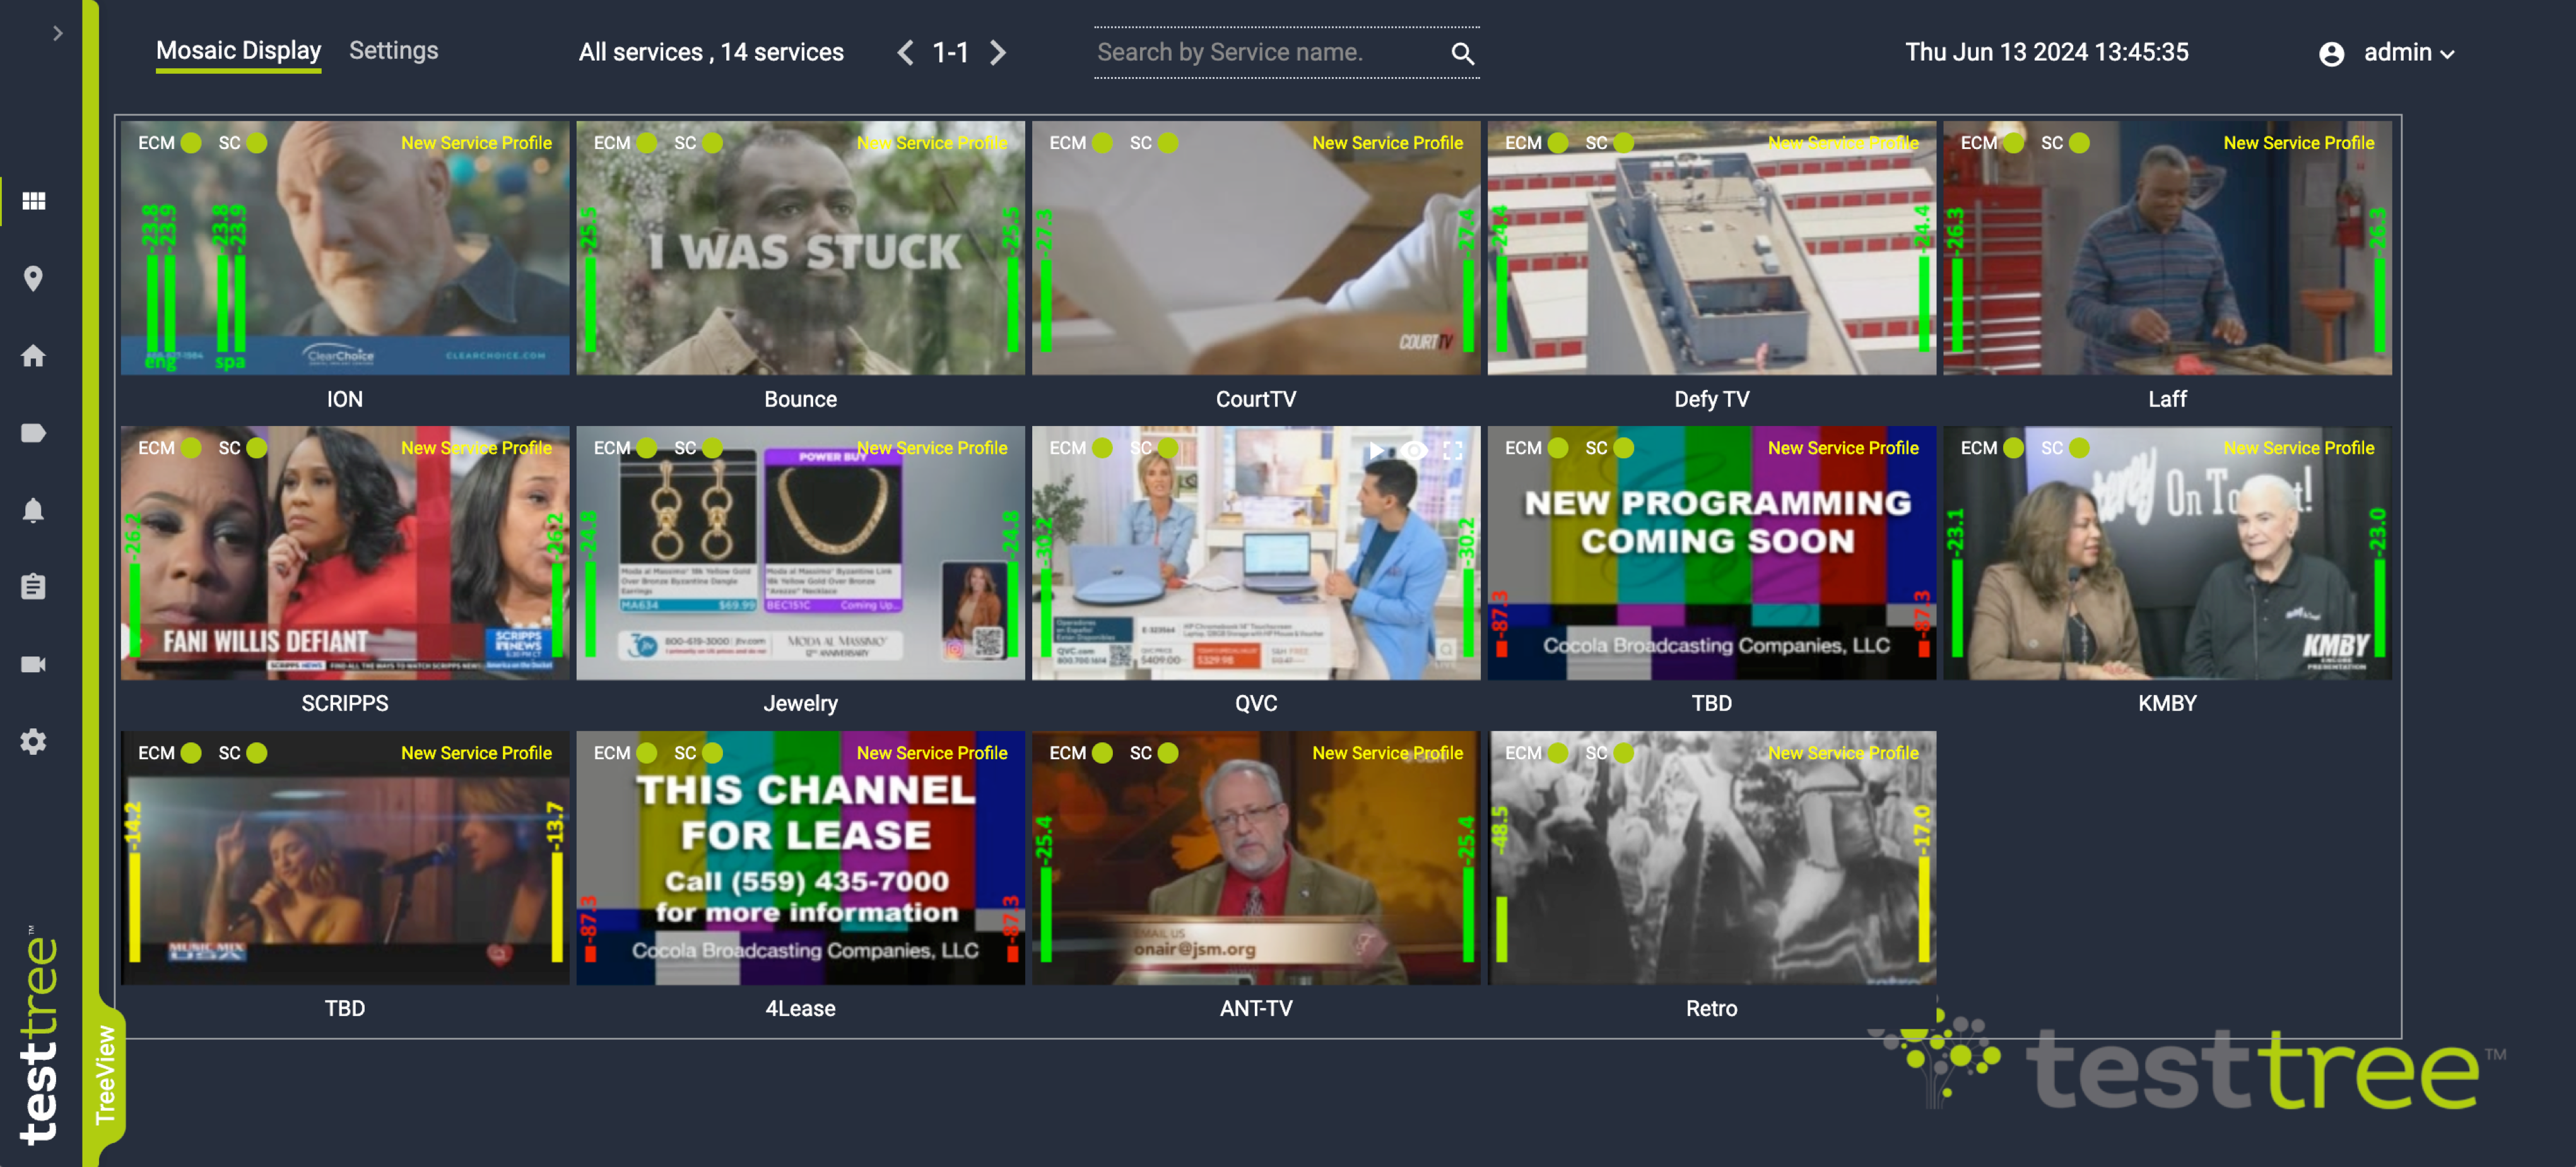
Task: Click SC status dot on CourtTV tile
Action: 1168,143
